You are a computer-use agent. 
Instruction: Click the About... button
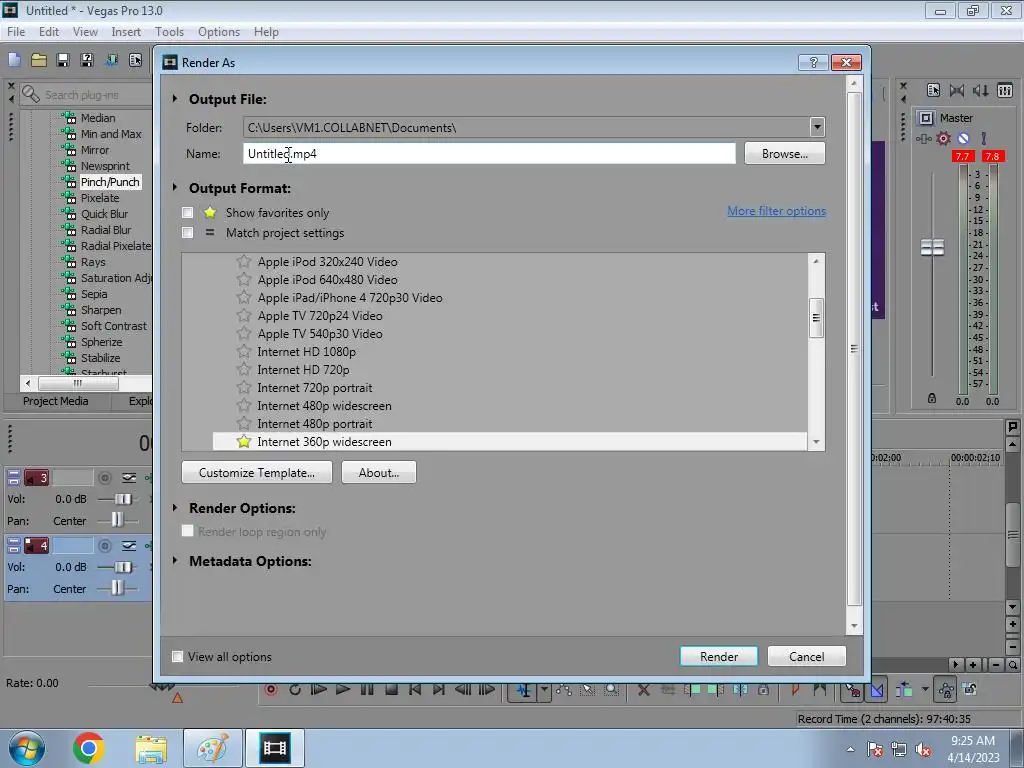click(x=379, y=472)
